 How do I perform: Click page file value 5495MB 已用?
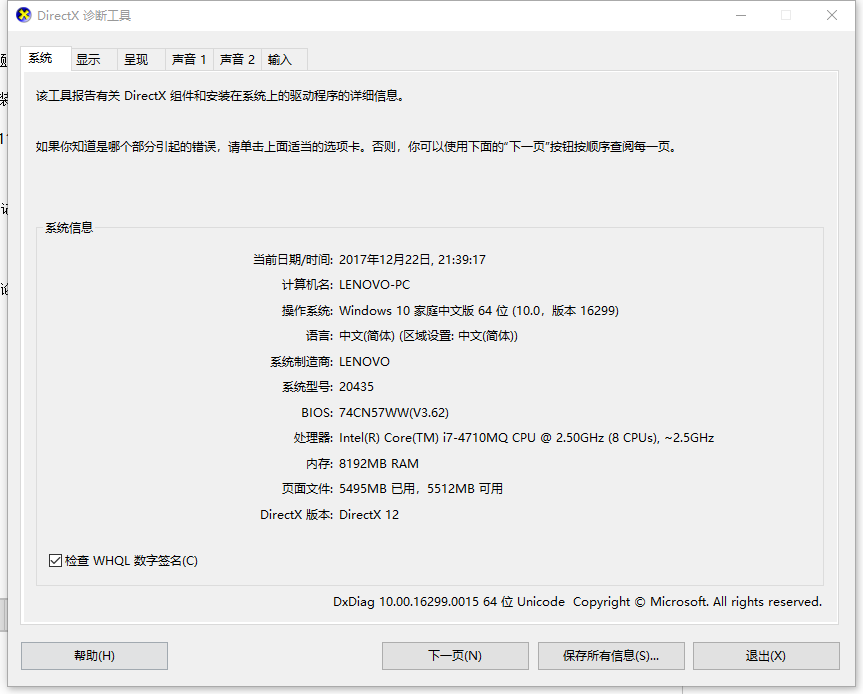point(421,489)
